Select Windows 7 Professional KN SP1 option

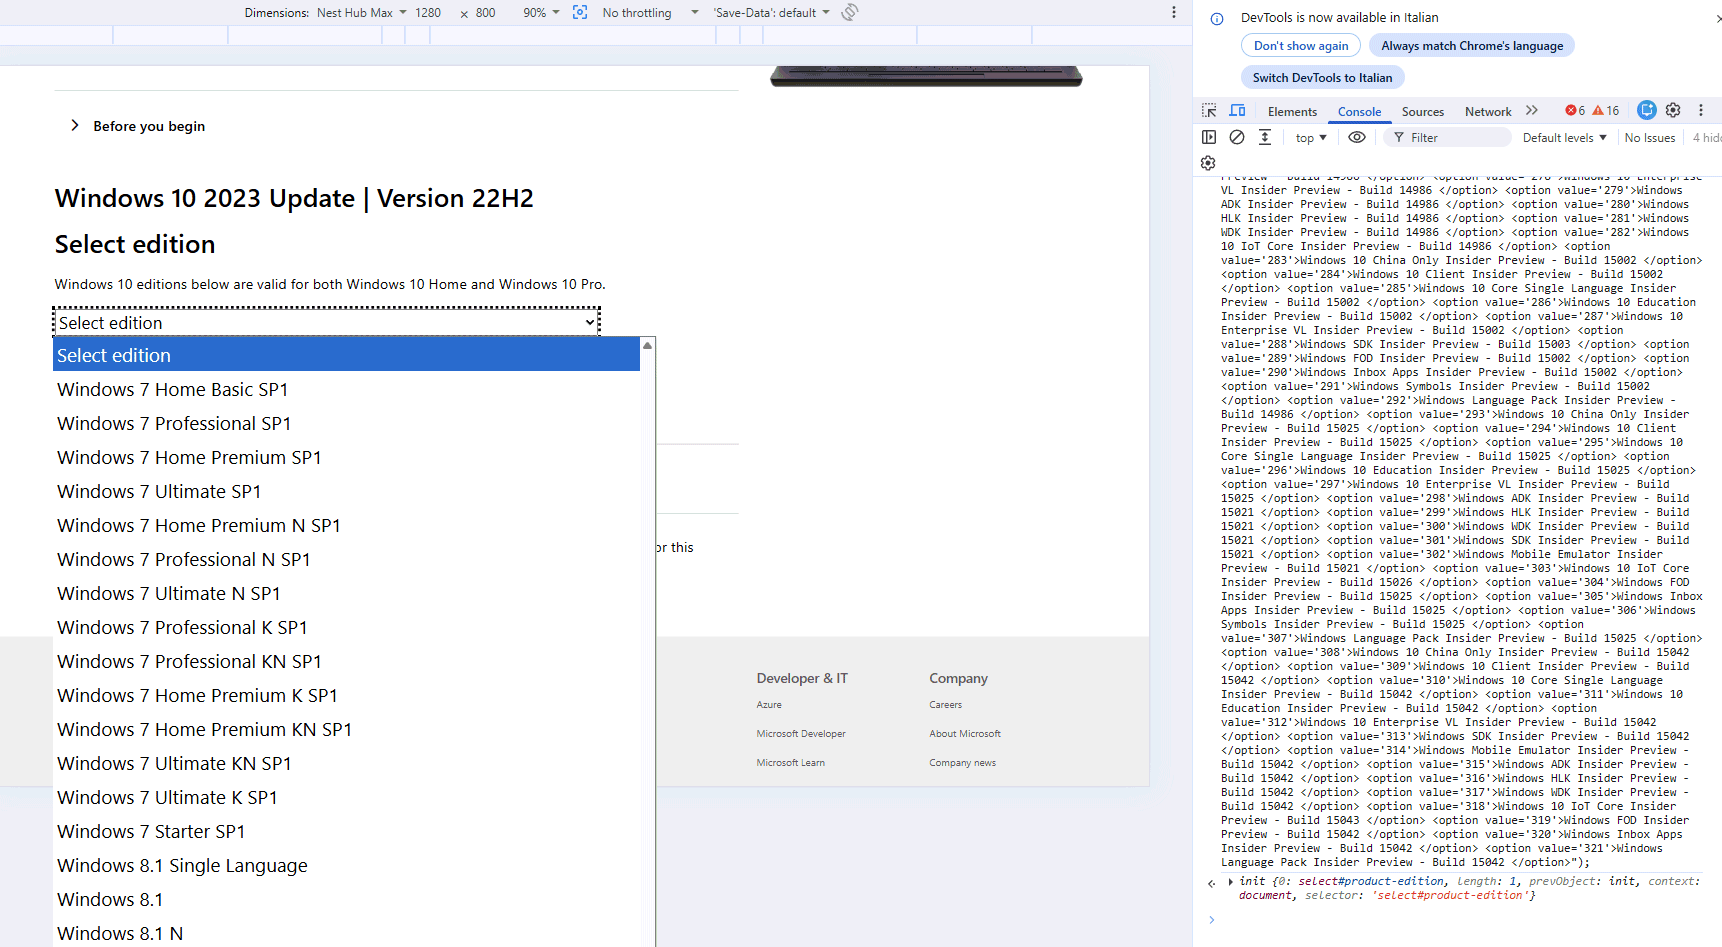click(346, 661)
